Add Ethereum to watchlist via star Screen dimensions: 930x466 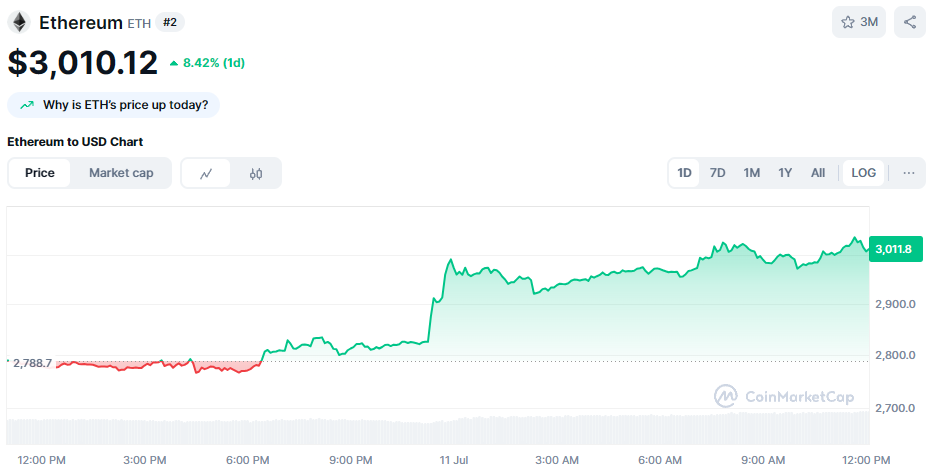point(848,22)
